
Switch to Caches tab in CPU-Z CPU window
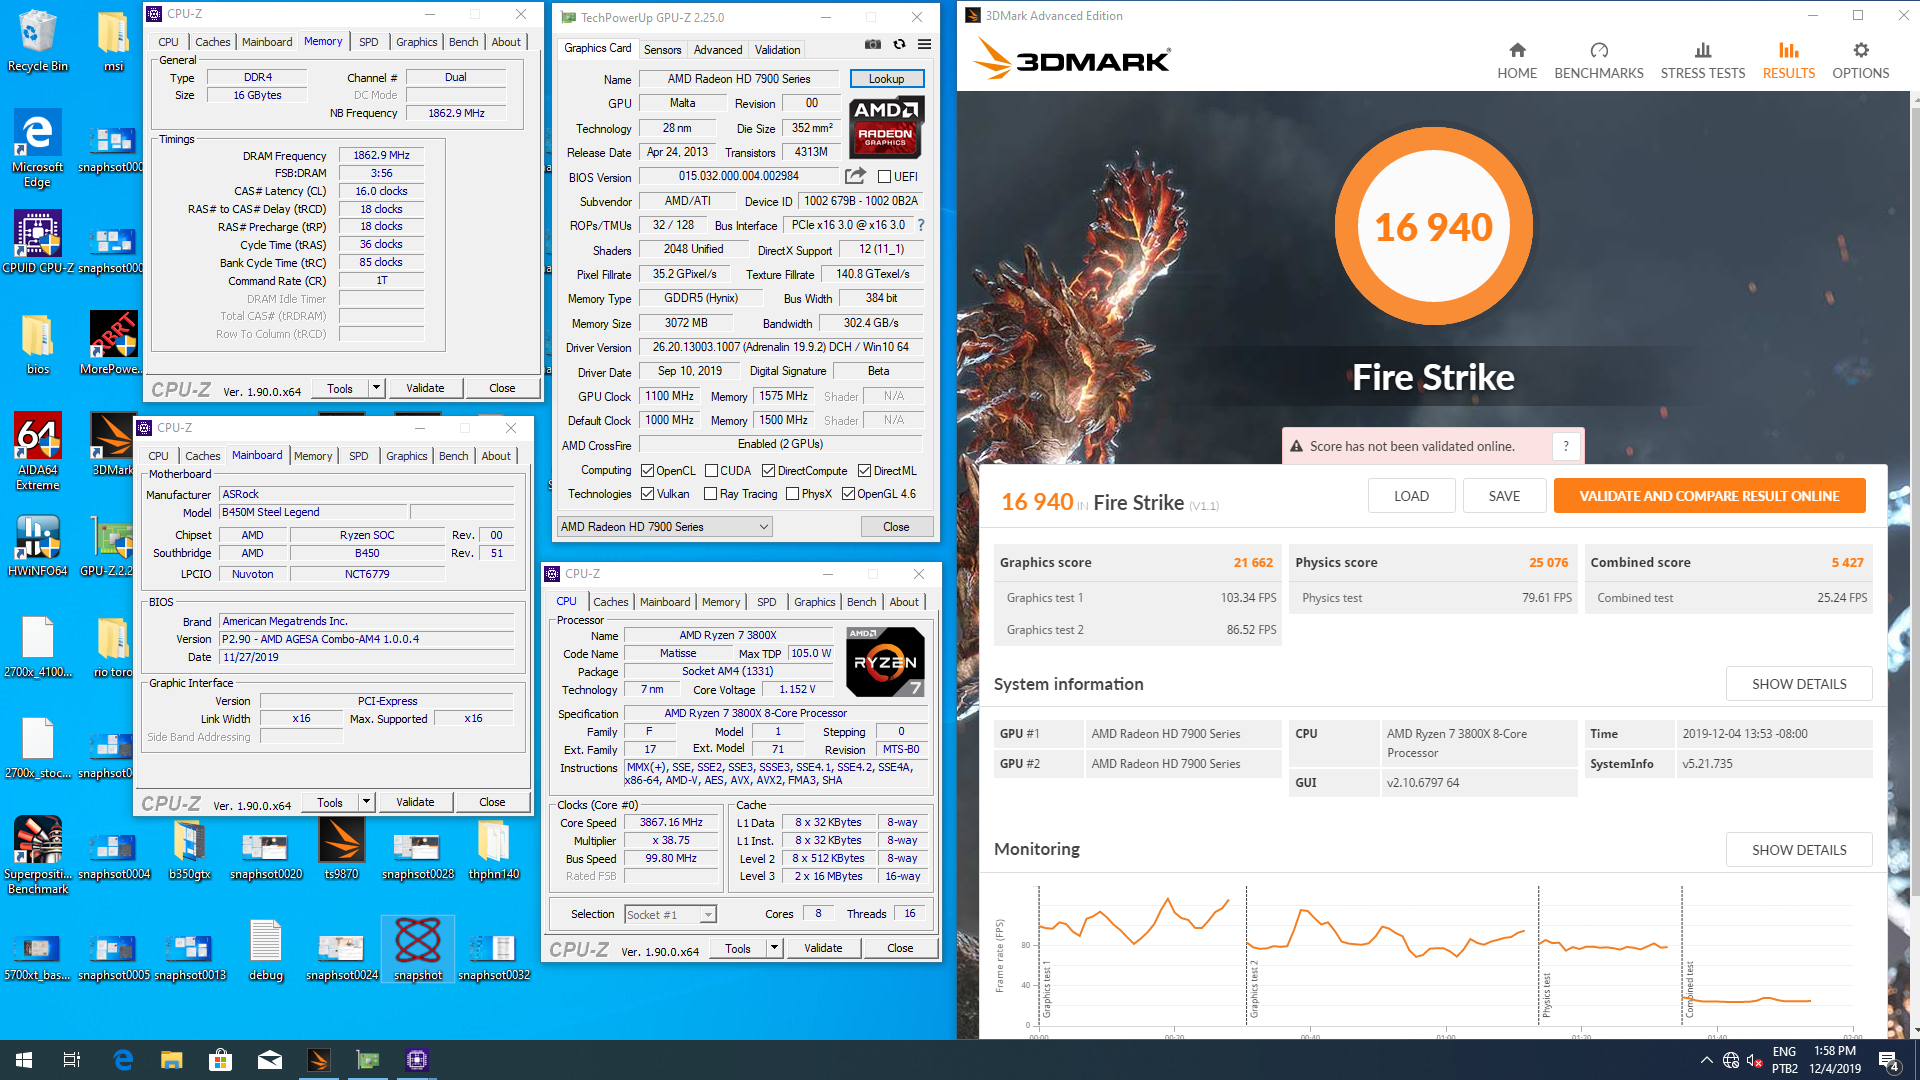point(611,602)
